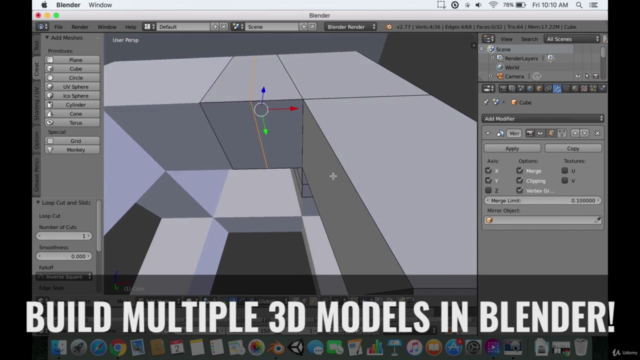Open the All Scenes display dropdown
Viewport: 640px width, 360px height.
572,39
